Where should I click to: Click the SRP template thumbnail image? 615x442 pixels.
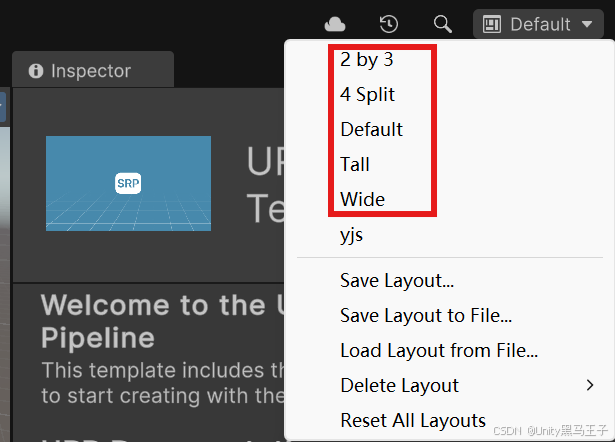point(128,183)
